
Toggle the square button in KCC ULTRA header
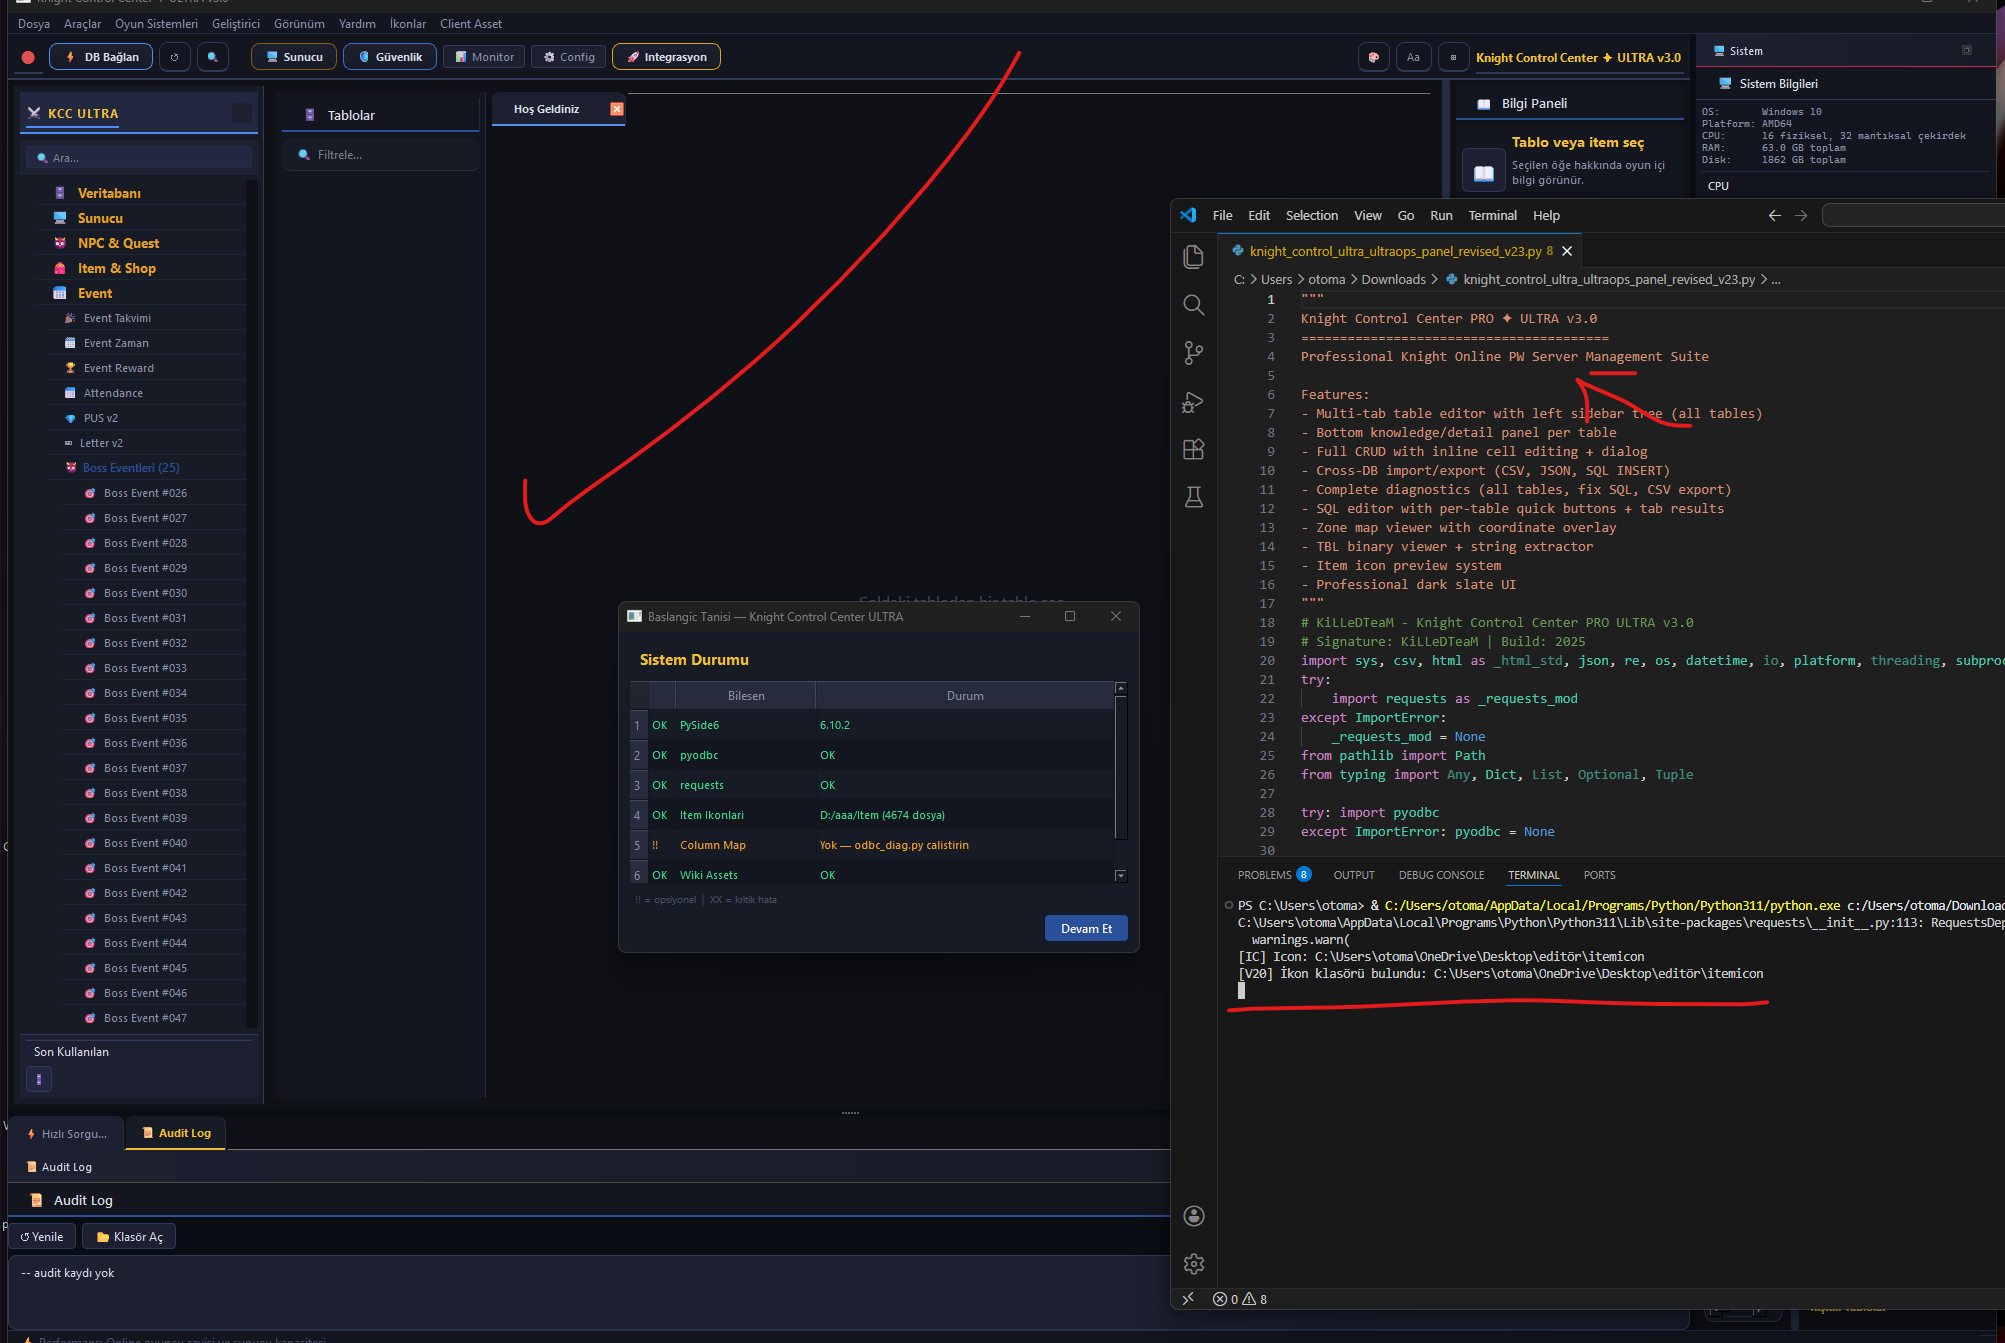242,113
